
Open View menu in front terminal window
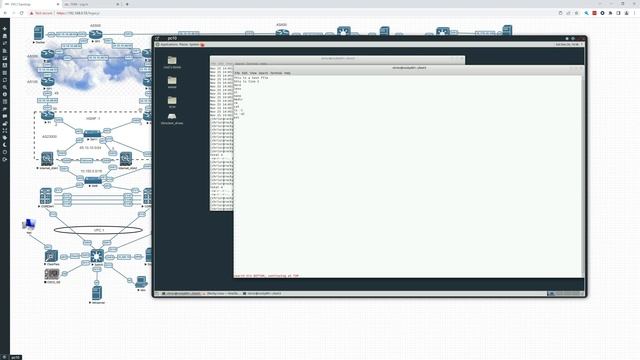tap(253, 73)
